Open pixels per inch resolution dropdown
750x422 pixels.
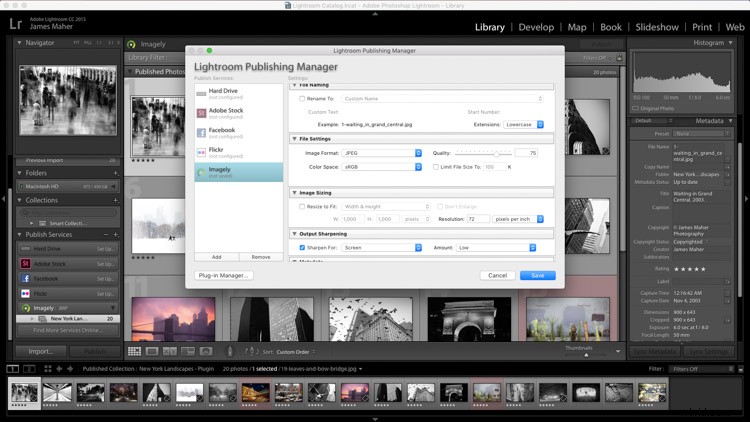(518, 219)
